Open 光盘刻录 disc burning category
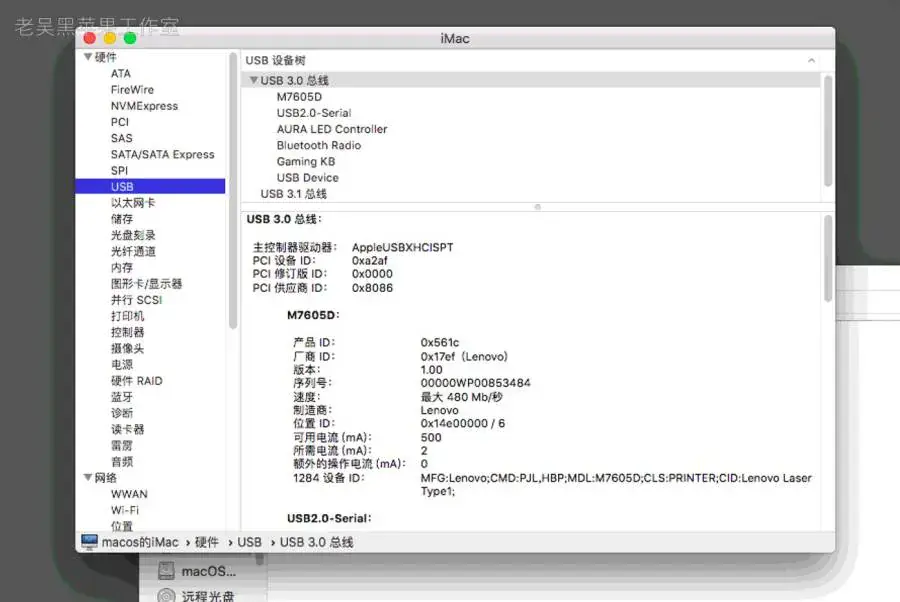The width and height of the screenshot is (900, 602). tap(133, 235)
